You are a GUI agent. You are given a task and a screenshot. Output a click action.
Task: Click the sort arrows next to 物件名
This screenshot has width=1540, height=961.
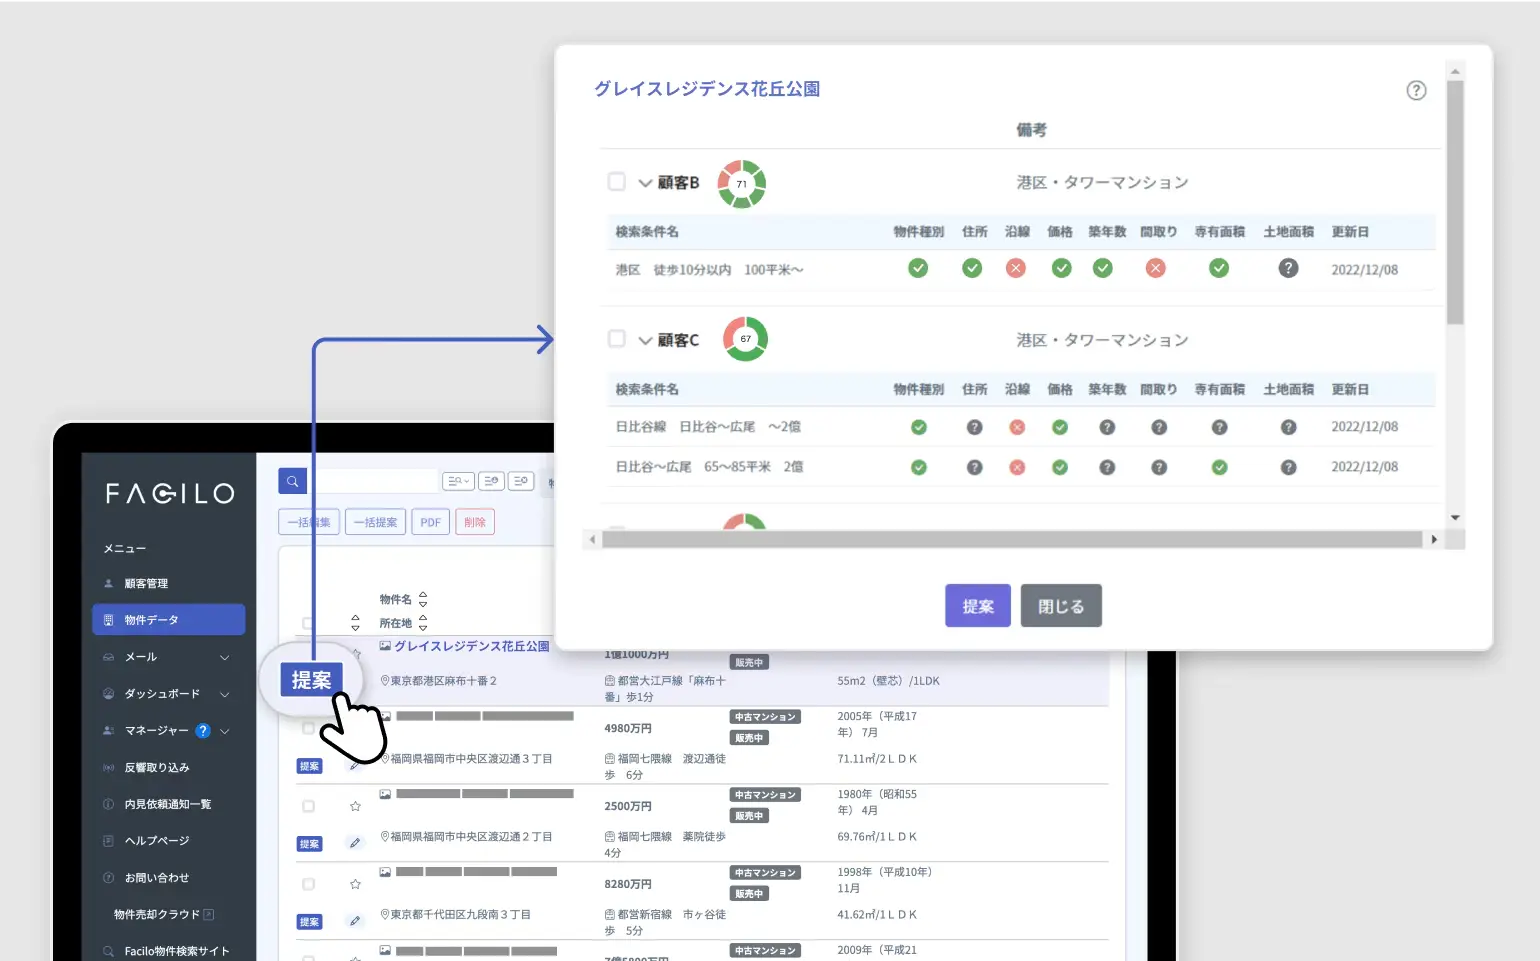[423, 599]
